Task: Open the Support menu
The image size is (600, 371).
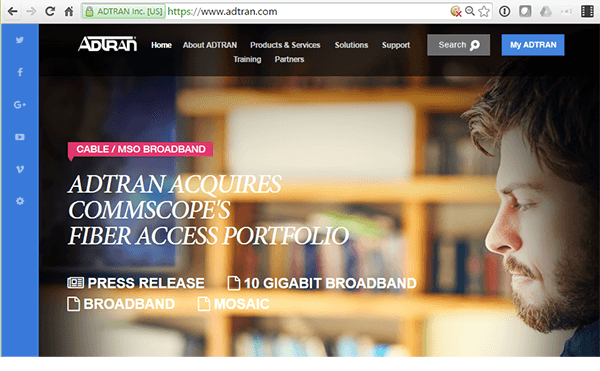Action: pyautogui.click(x=396, y=45)
